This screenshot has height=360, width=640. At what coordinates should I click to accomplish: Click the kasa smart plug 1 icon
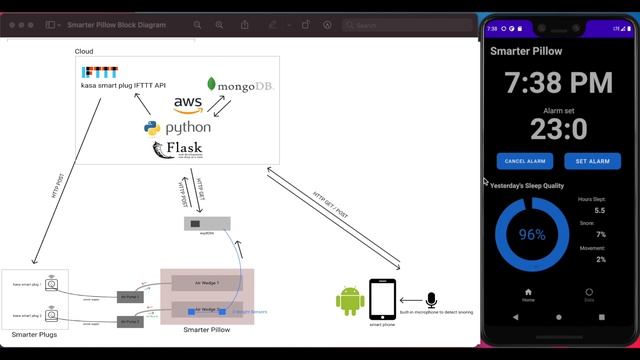click(x=51, y=283)
